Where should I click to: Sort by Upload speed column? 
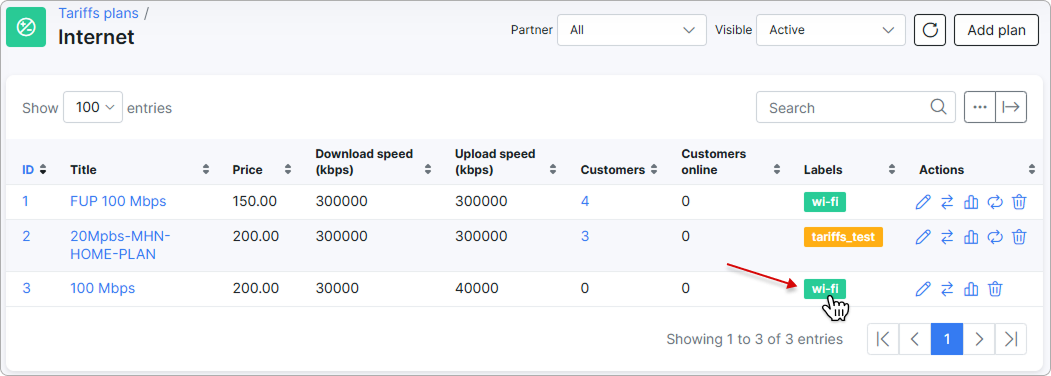(505, 162)
